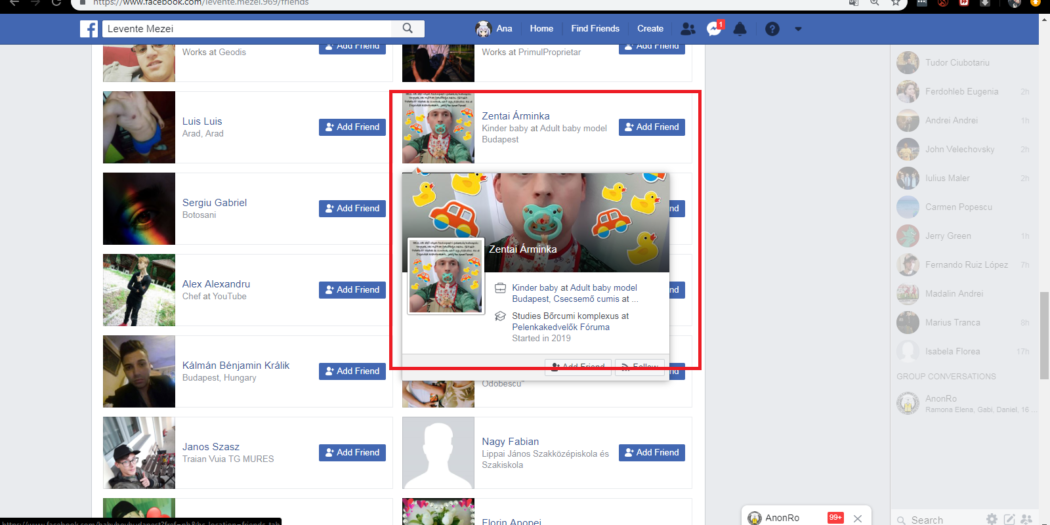Open Create in top navigation

click(650, 29)
